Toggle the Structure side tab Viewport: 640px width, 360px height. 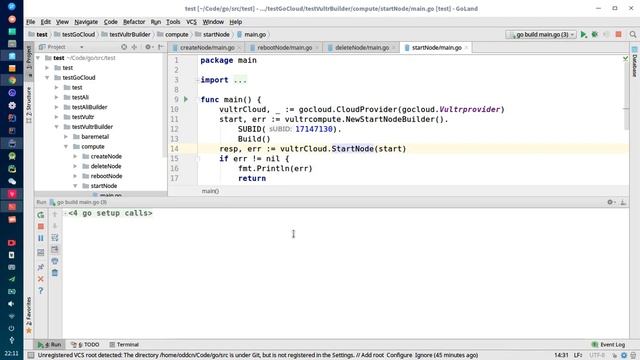pos(29,104)
